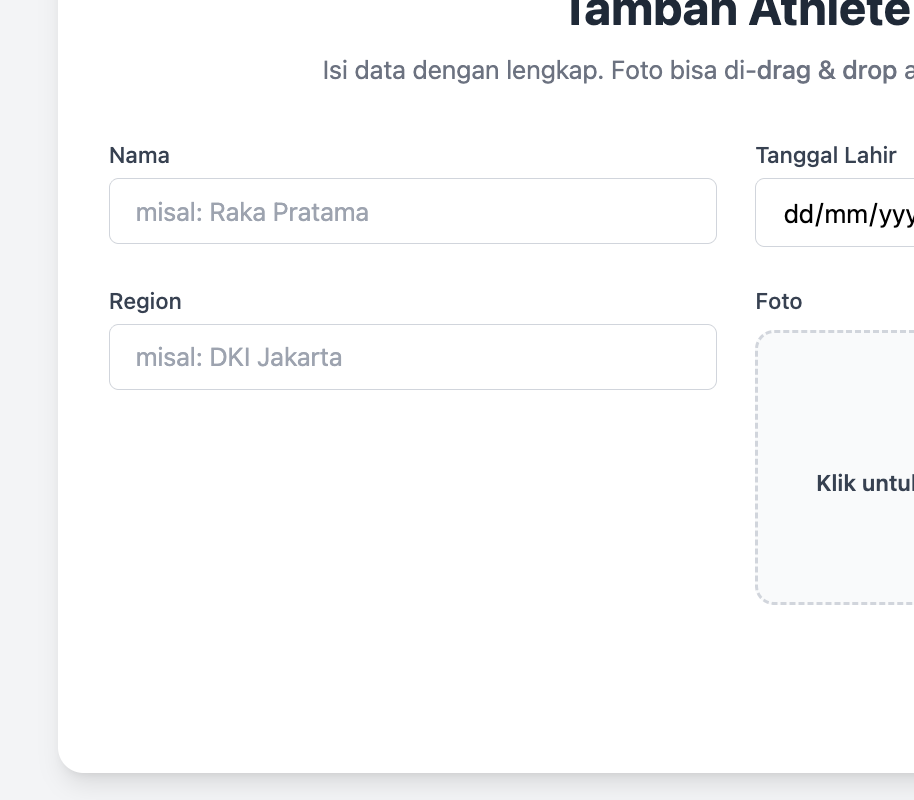Image resolution: width=914 pixels, height=800 pixels.
Task: Click the Nama input field
Action: click(x=413, y=211)
